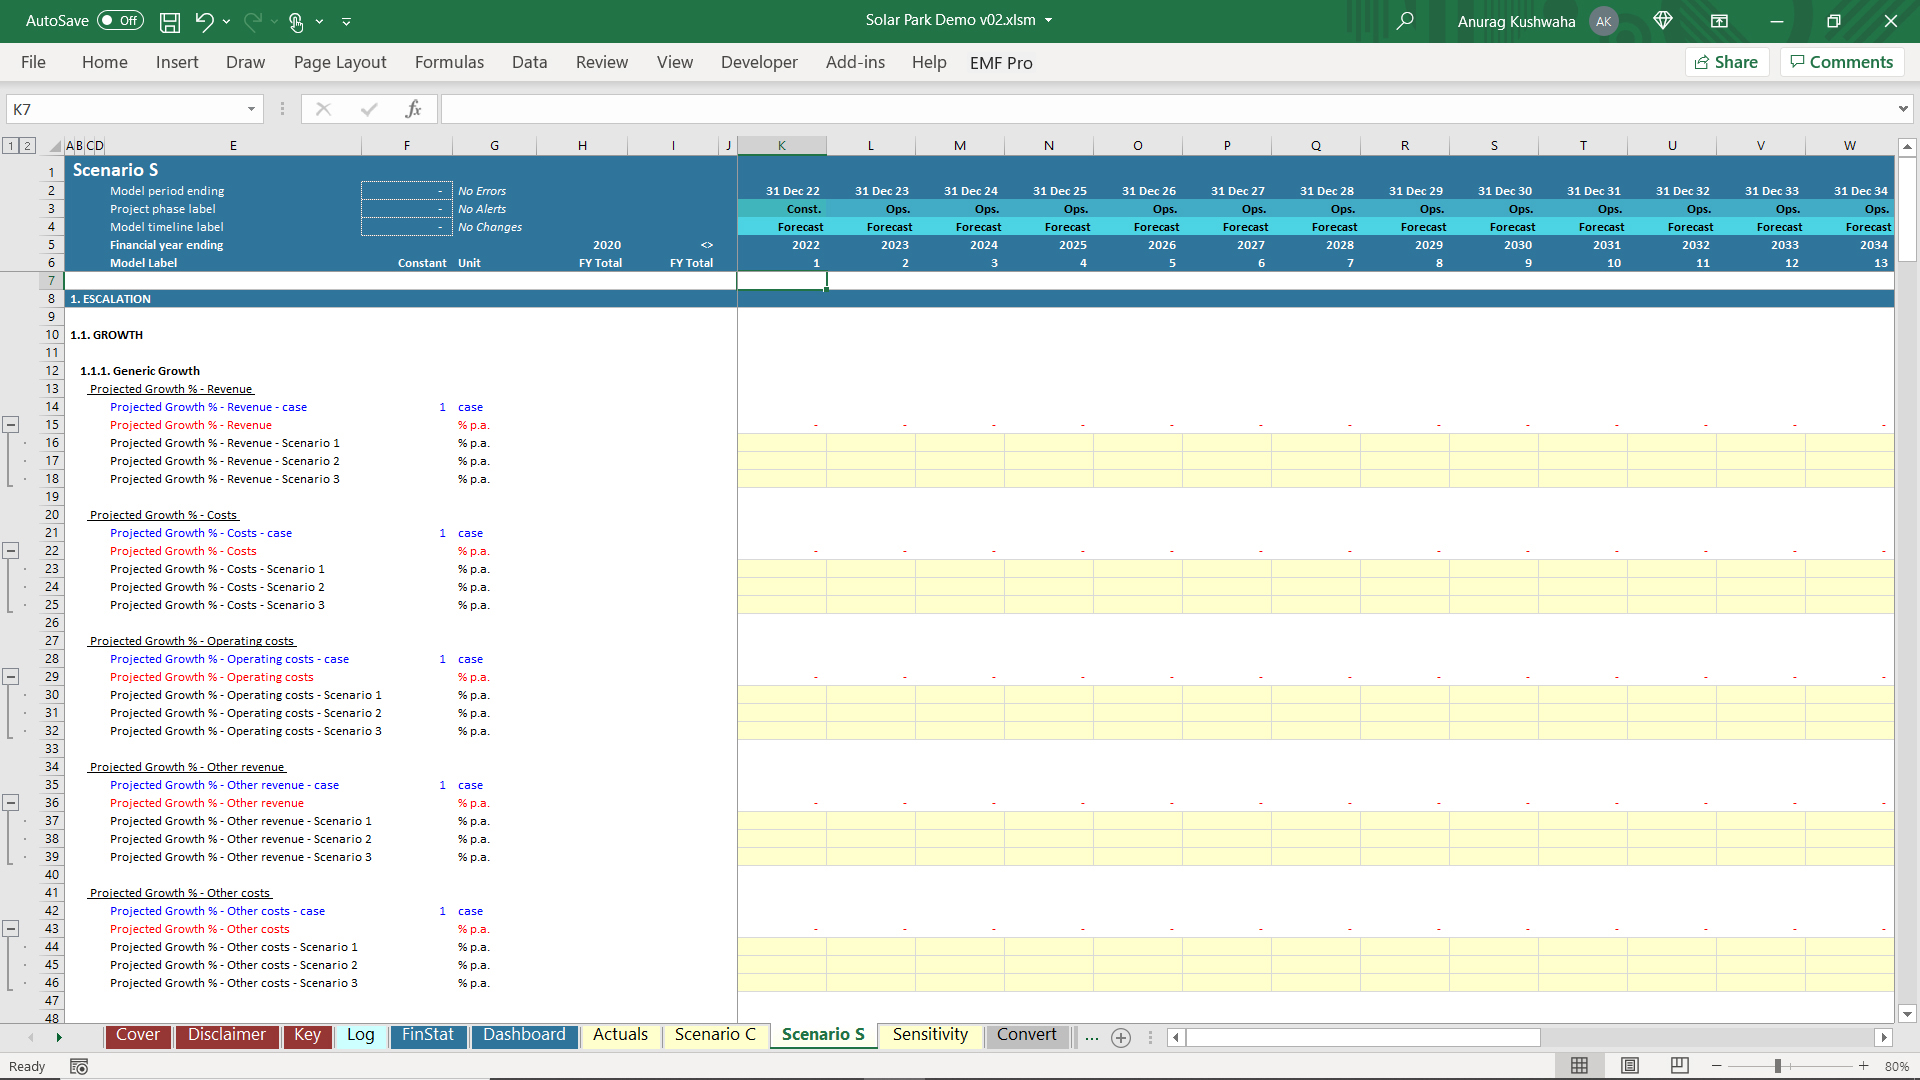Click the new sheet plus icon
This screenshot has width=1920, height=1080.
coord(1121,1038)
